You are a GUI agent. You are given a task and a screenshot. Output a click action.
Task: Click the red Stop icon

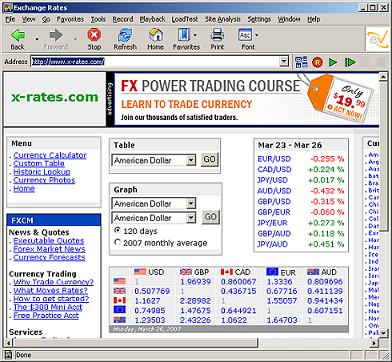(x=94, y=35)
